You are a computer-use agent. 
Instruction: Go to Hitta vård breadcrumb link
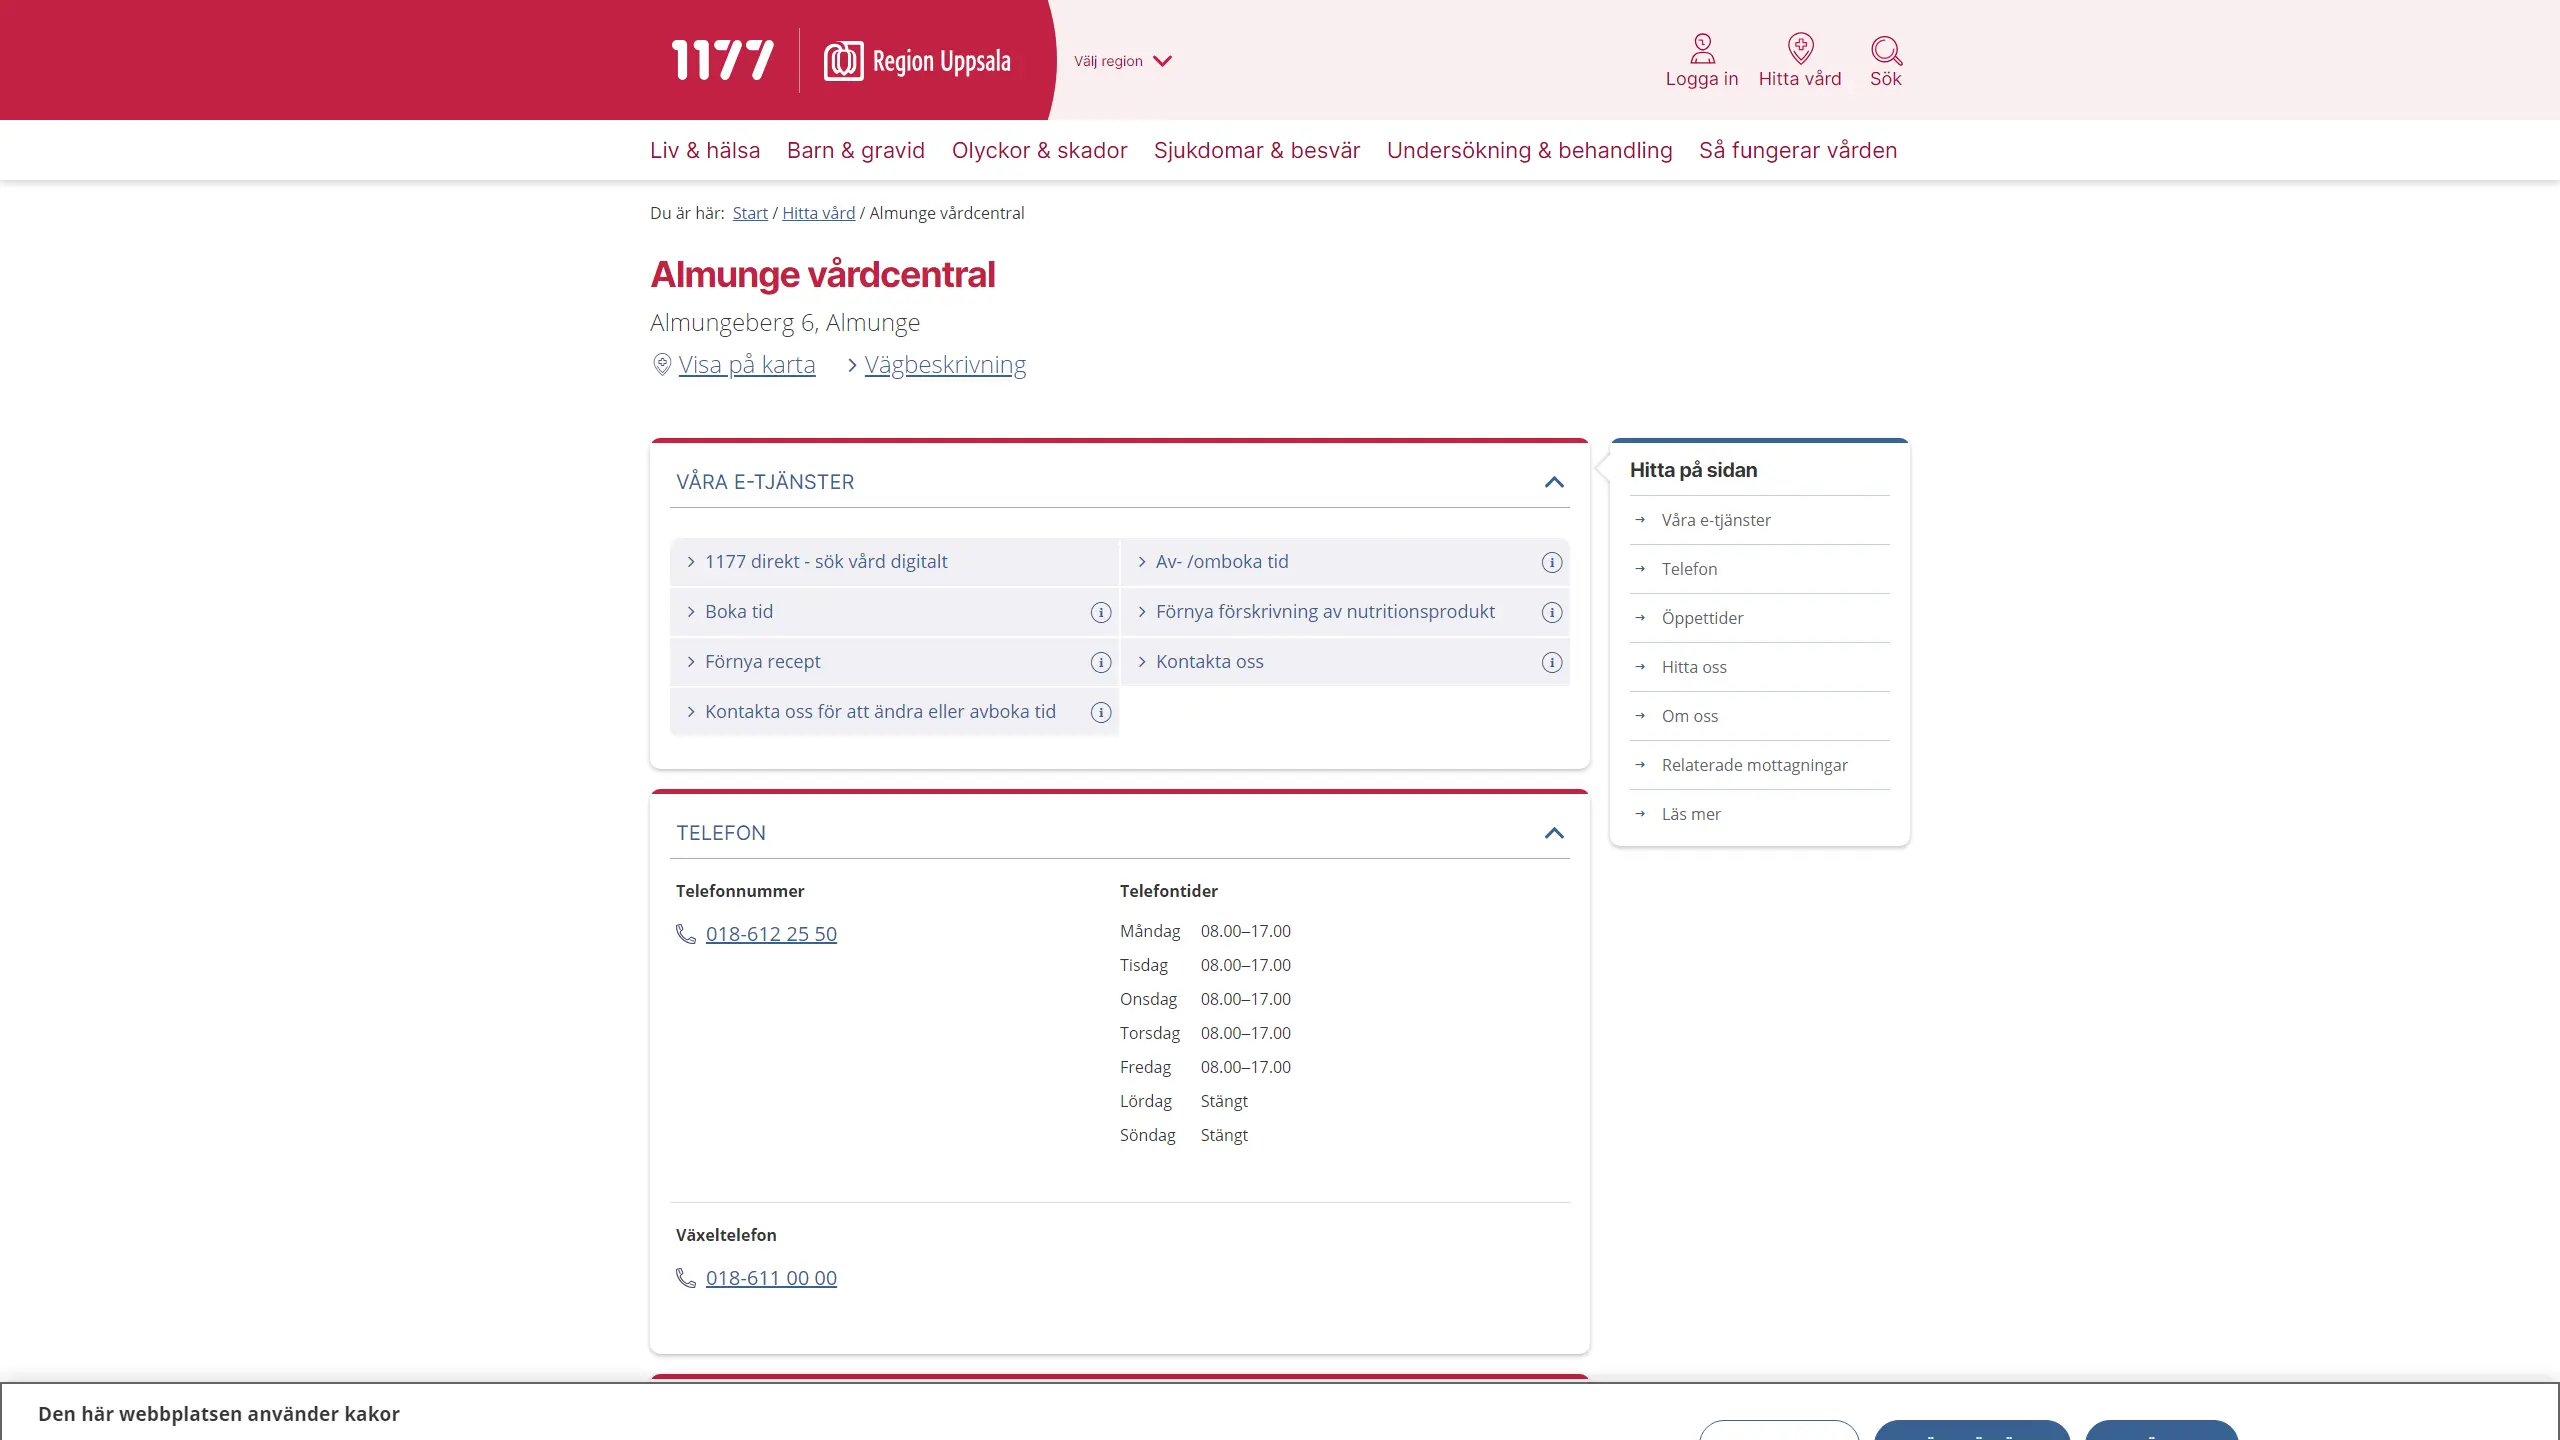coord(818,213)
